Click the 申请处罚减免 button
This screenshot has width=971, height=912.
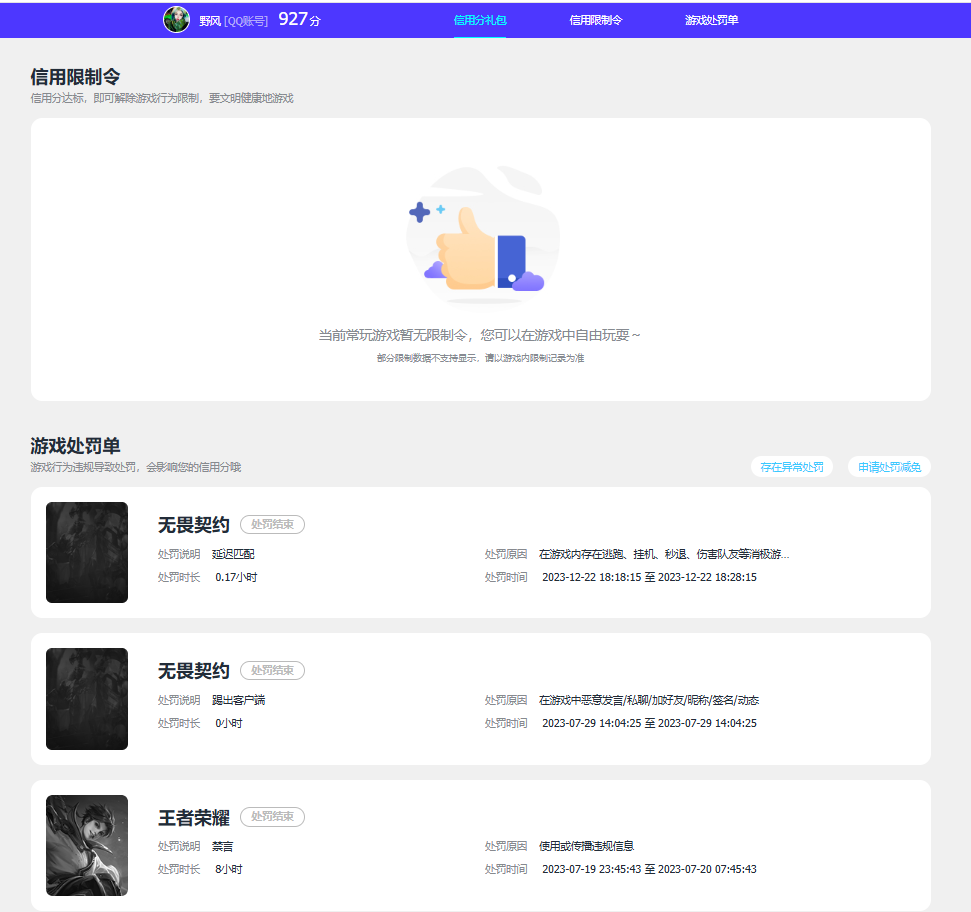[889, 467]
